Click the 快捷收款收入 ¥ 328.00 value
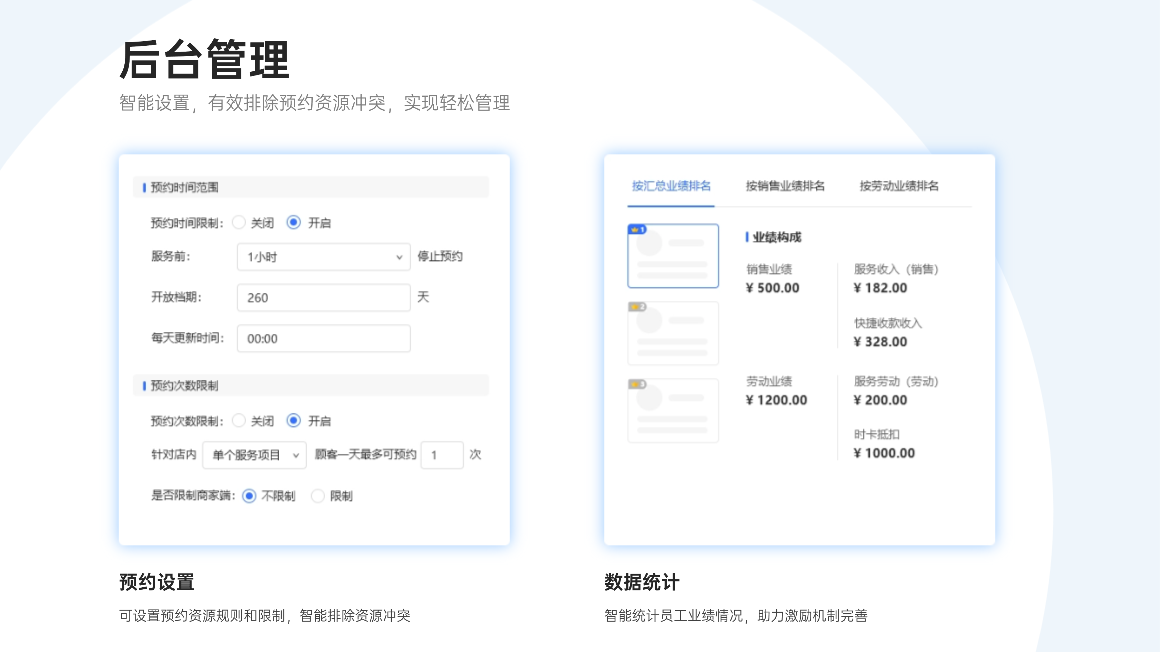 (880, 342)
